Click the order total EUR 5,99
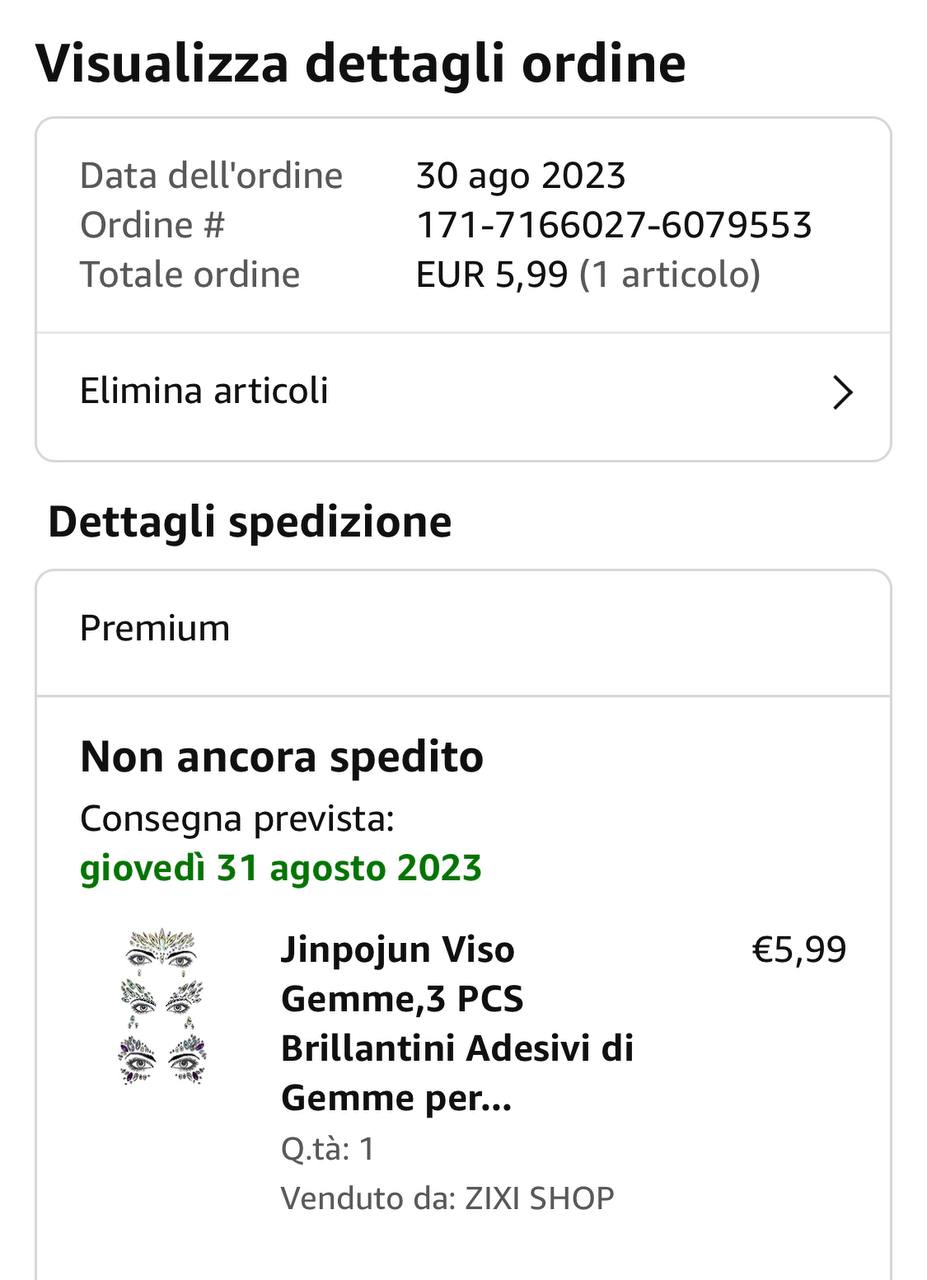Screen dimensions: 927x1280 click(492, 274)
